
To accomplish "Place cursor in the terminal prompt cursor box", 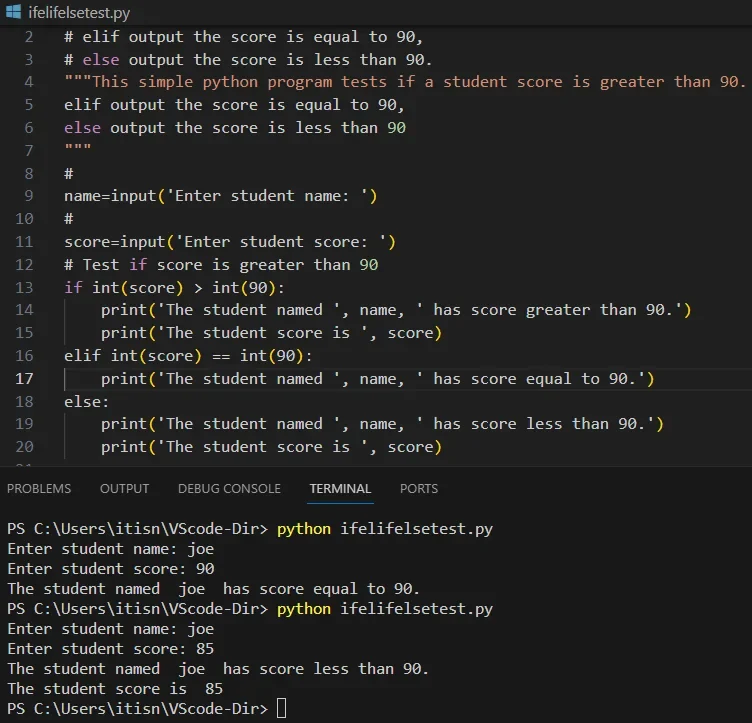I will coord(282,709).
